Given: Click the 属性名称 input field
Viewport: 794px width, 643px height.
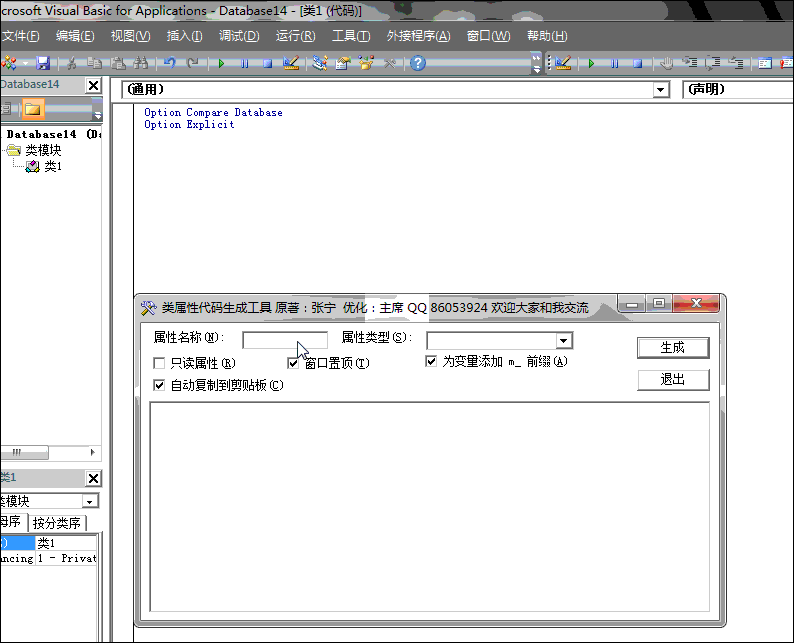Looking at the screenshot, I should pos(285,340).
